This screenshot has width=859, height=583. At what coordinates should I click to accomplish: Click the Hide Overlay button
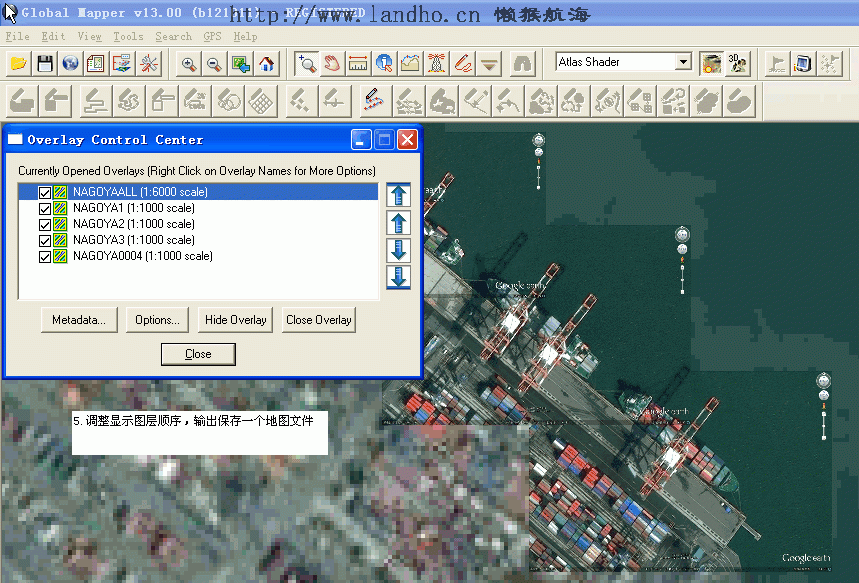coord(236,320)
